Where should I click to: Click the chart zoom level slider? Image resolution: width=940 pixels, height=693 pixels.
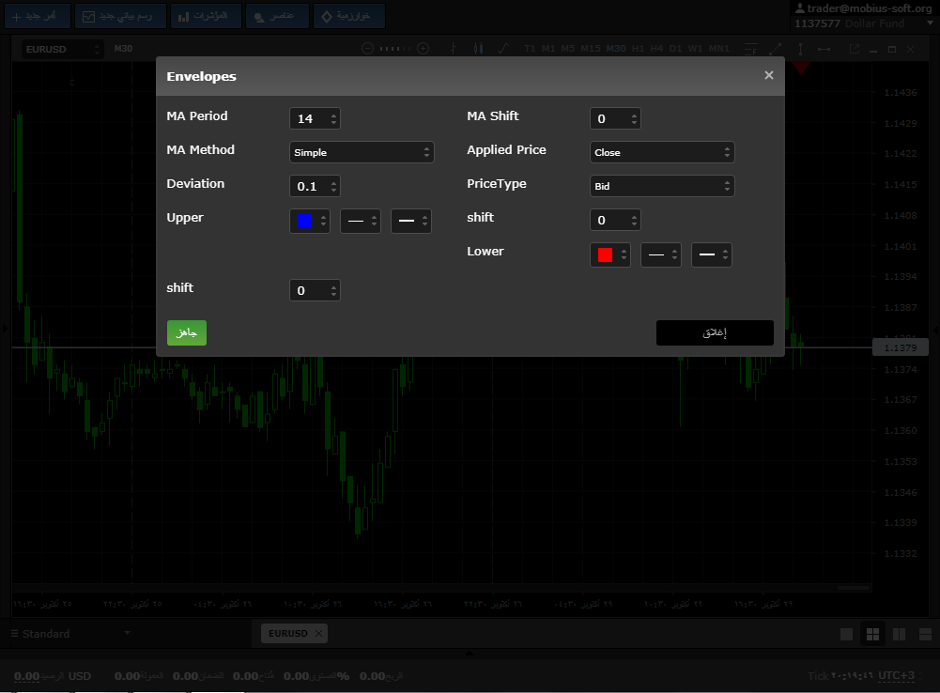tap(395, 49)
